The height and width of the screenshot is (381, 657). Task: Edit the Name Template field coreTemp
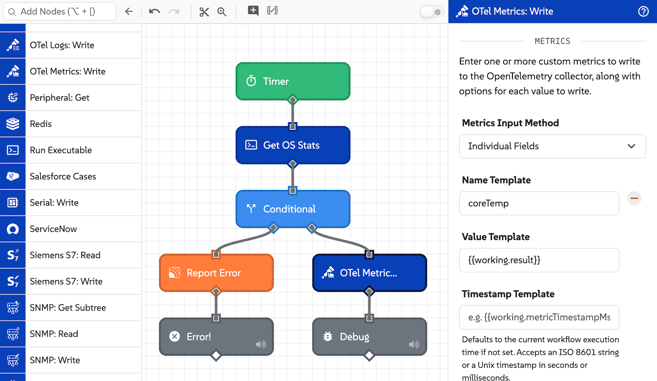coord(539,203)
